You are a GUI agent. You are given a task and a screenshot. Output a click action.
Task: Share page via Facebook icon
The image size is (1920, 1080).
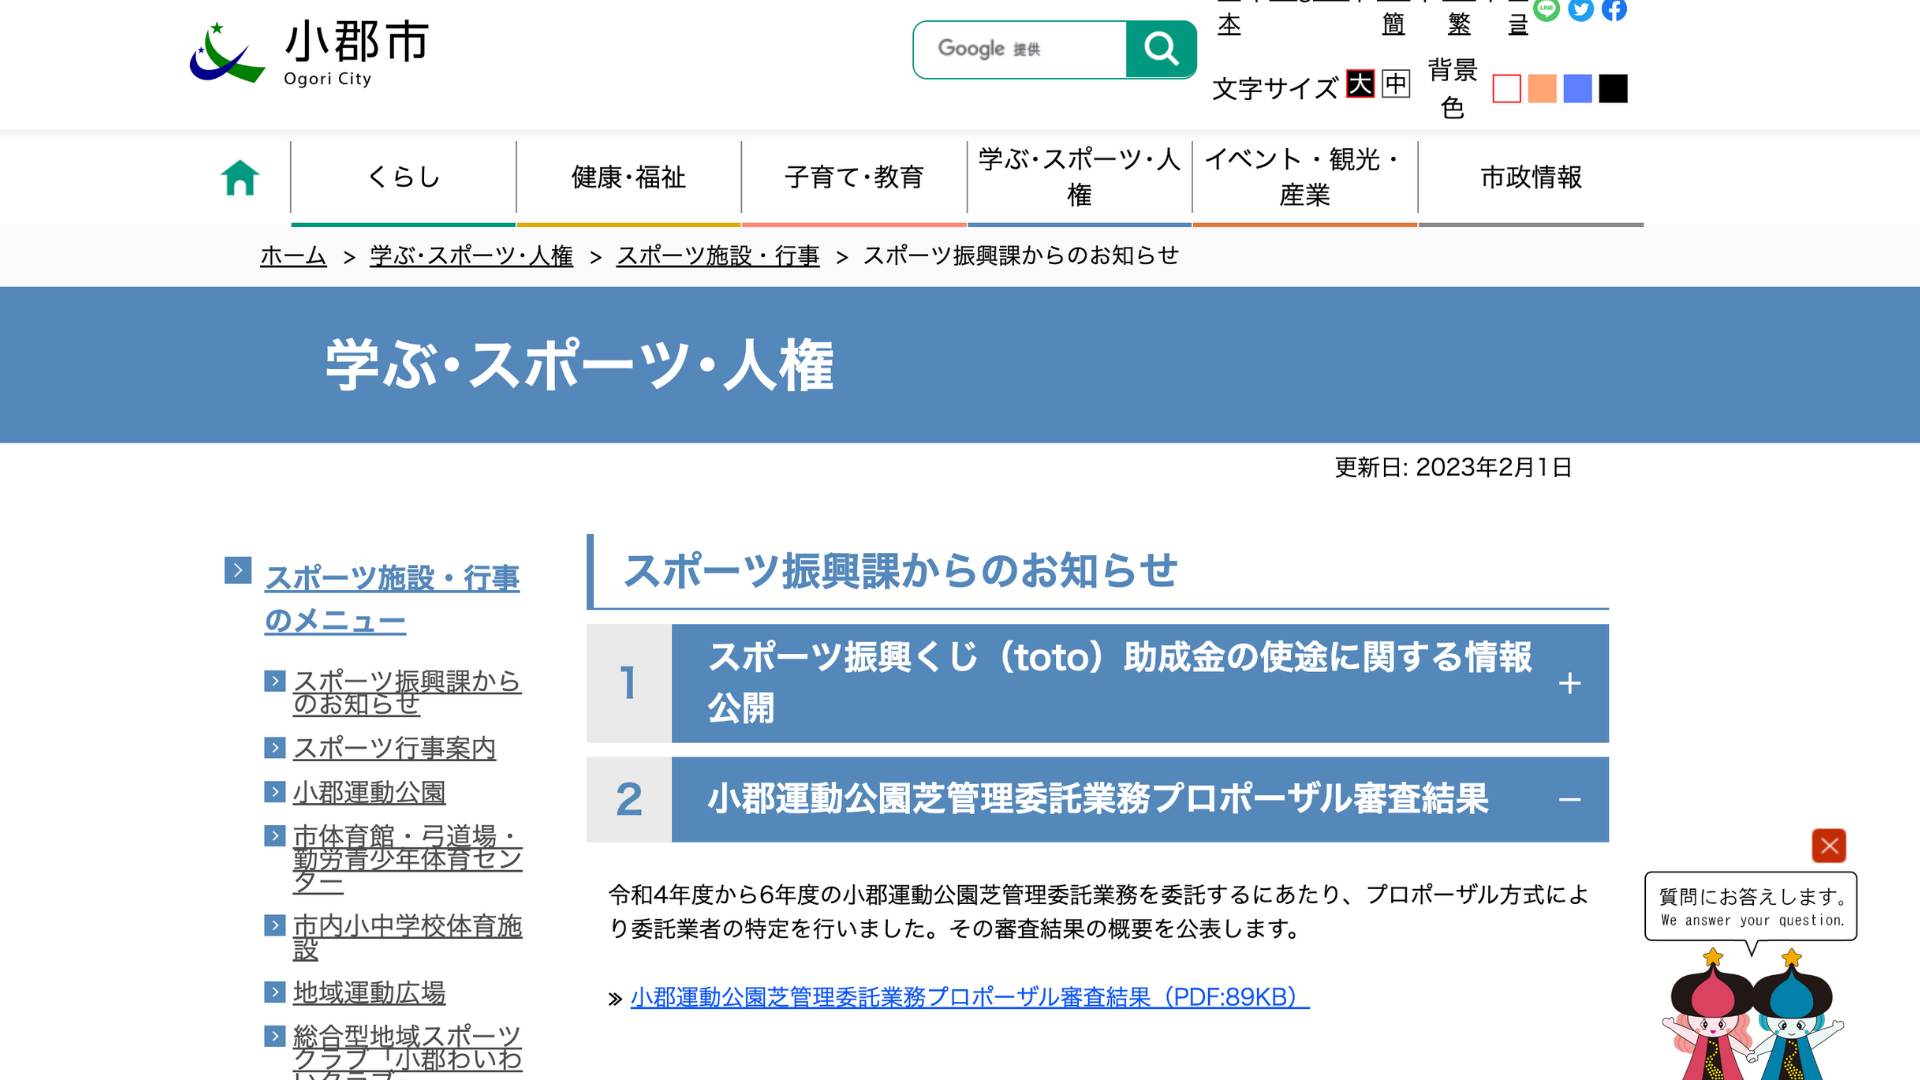coord(1614,10)
